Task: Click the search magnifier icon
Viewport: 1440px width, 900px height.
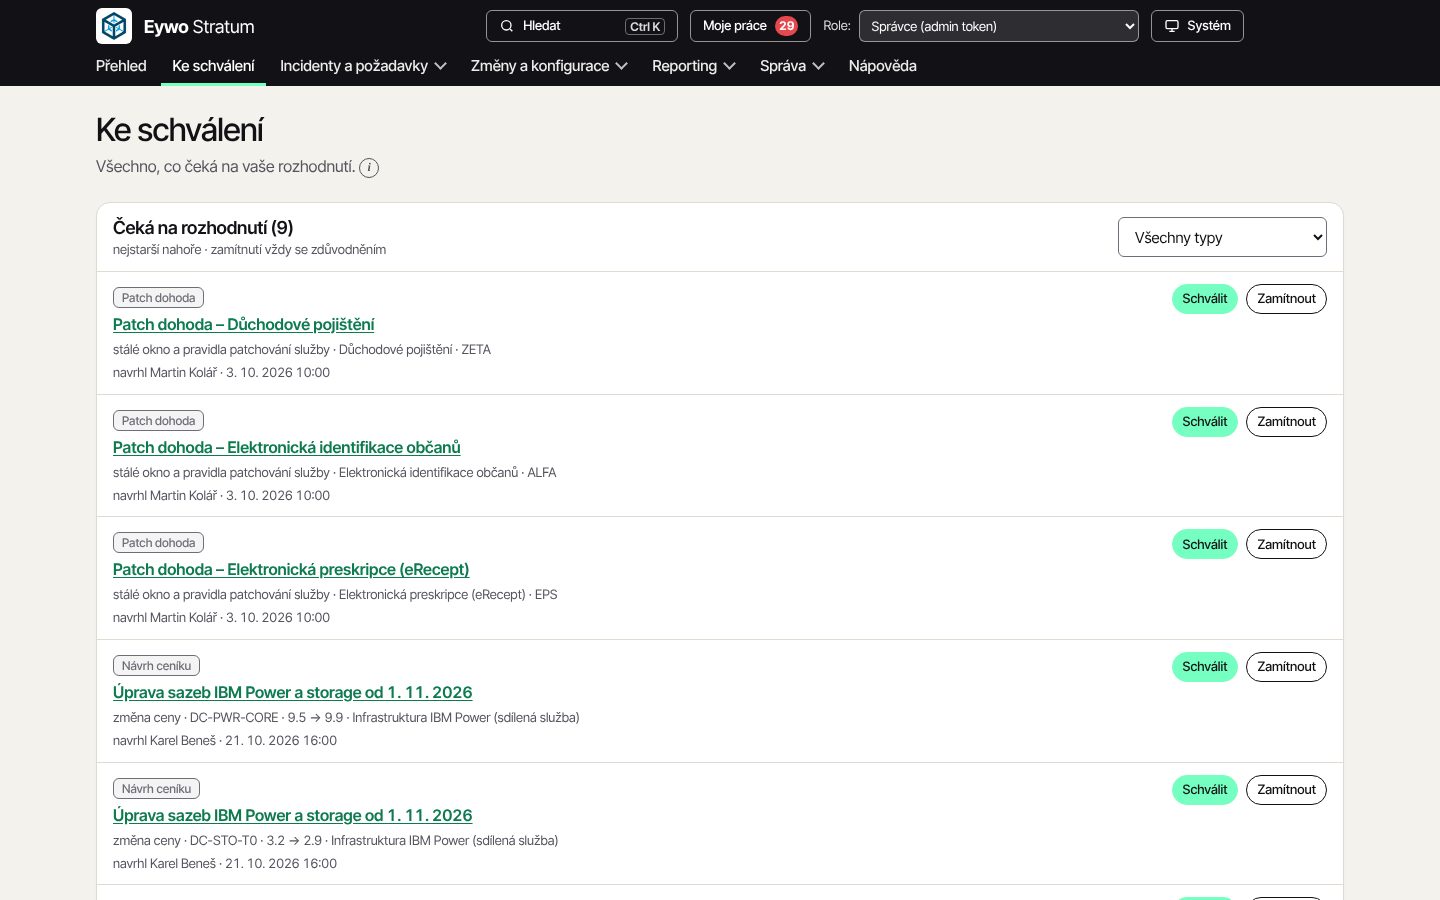Action: pos(507,26)
